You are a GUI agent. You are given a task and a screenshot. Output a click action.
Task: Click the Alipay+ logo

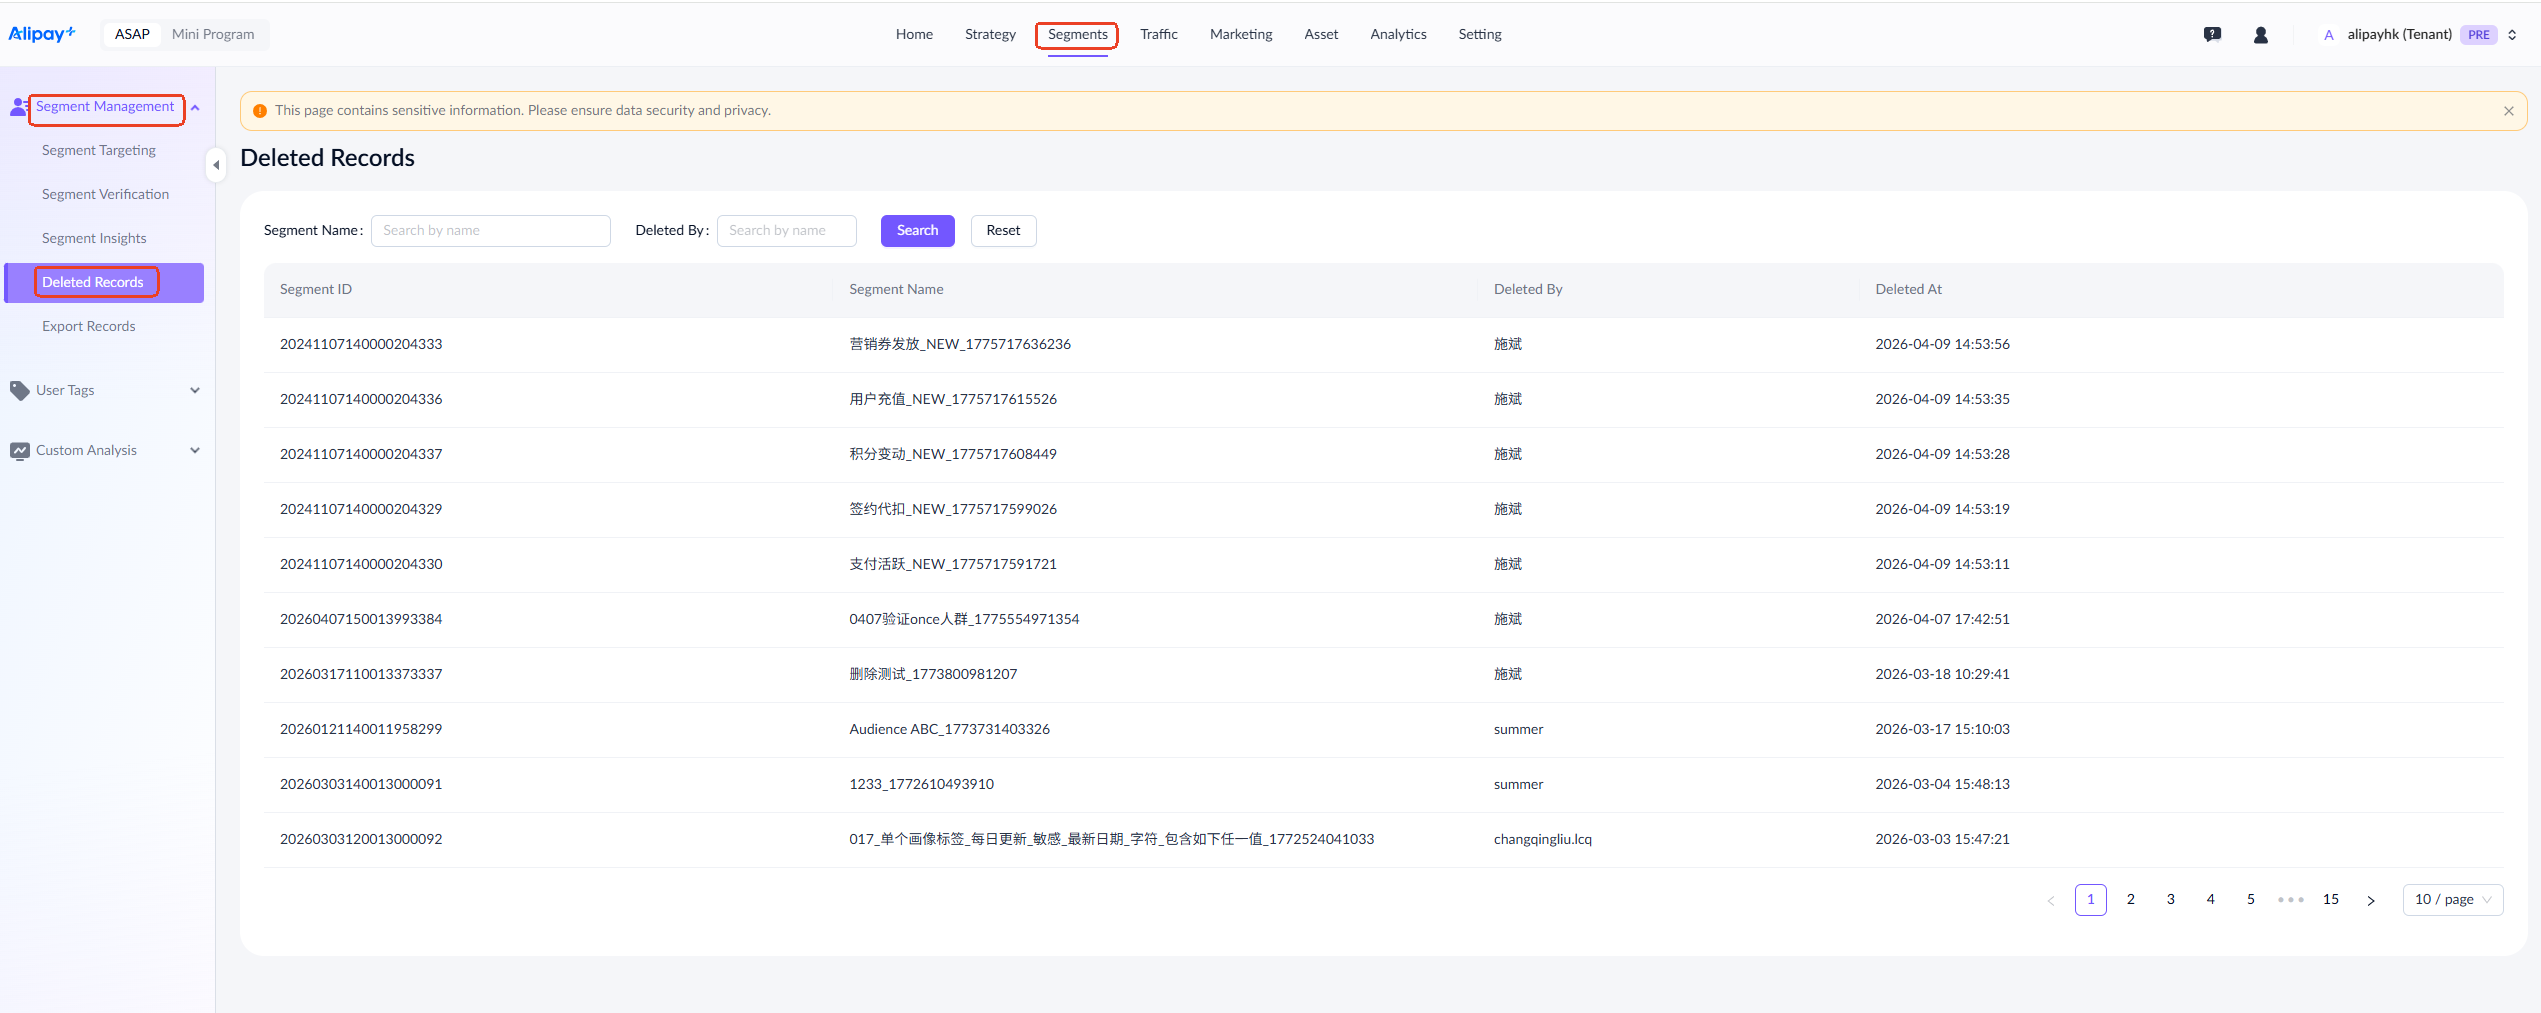pyautogui.click(x=42, y=34)
